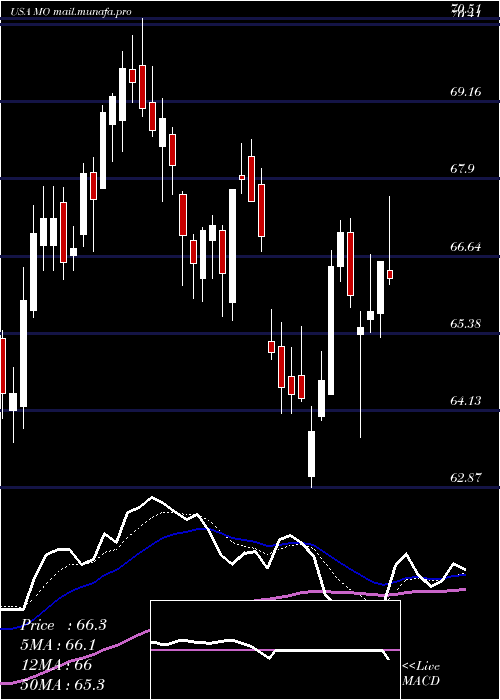
Task: Click the 65.38 price level label
Action: pyautogui.click(x=466, y=323)
